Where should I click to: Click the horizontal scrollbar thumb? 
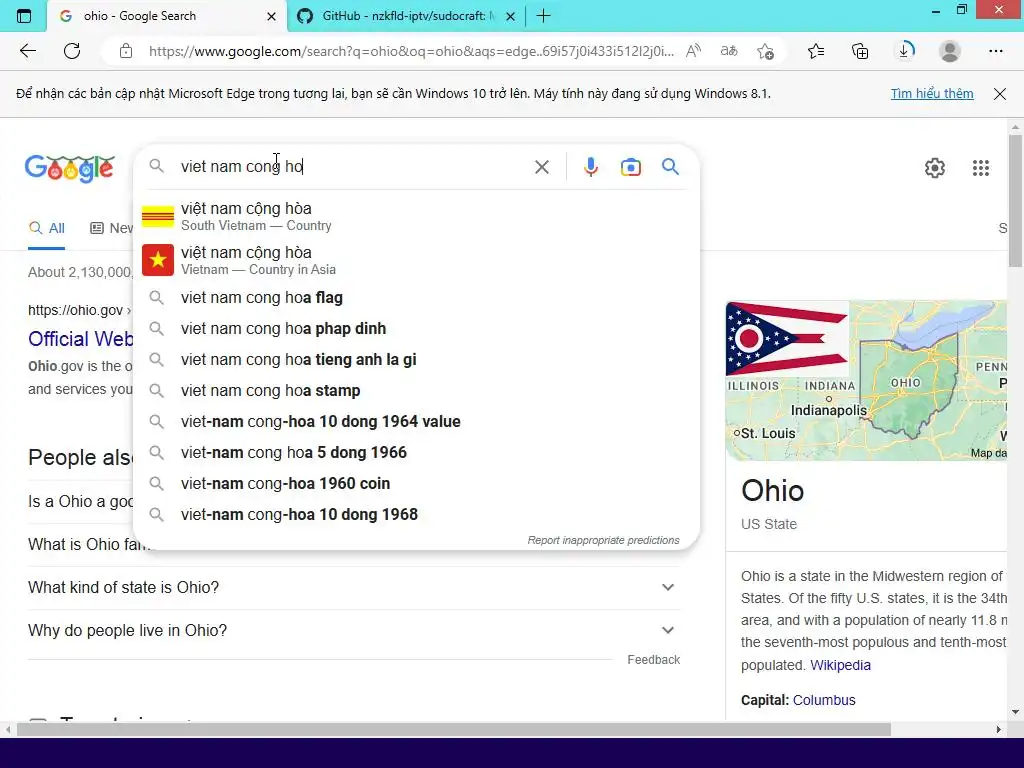click(x=454, y=729)
